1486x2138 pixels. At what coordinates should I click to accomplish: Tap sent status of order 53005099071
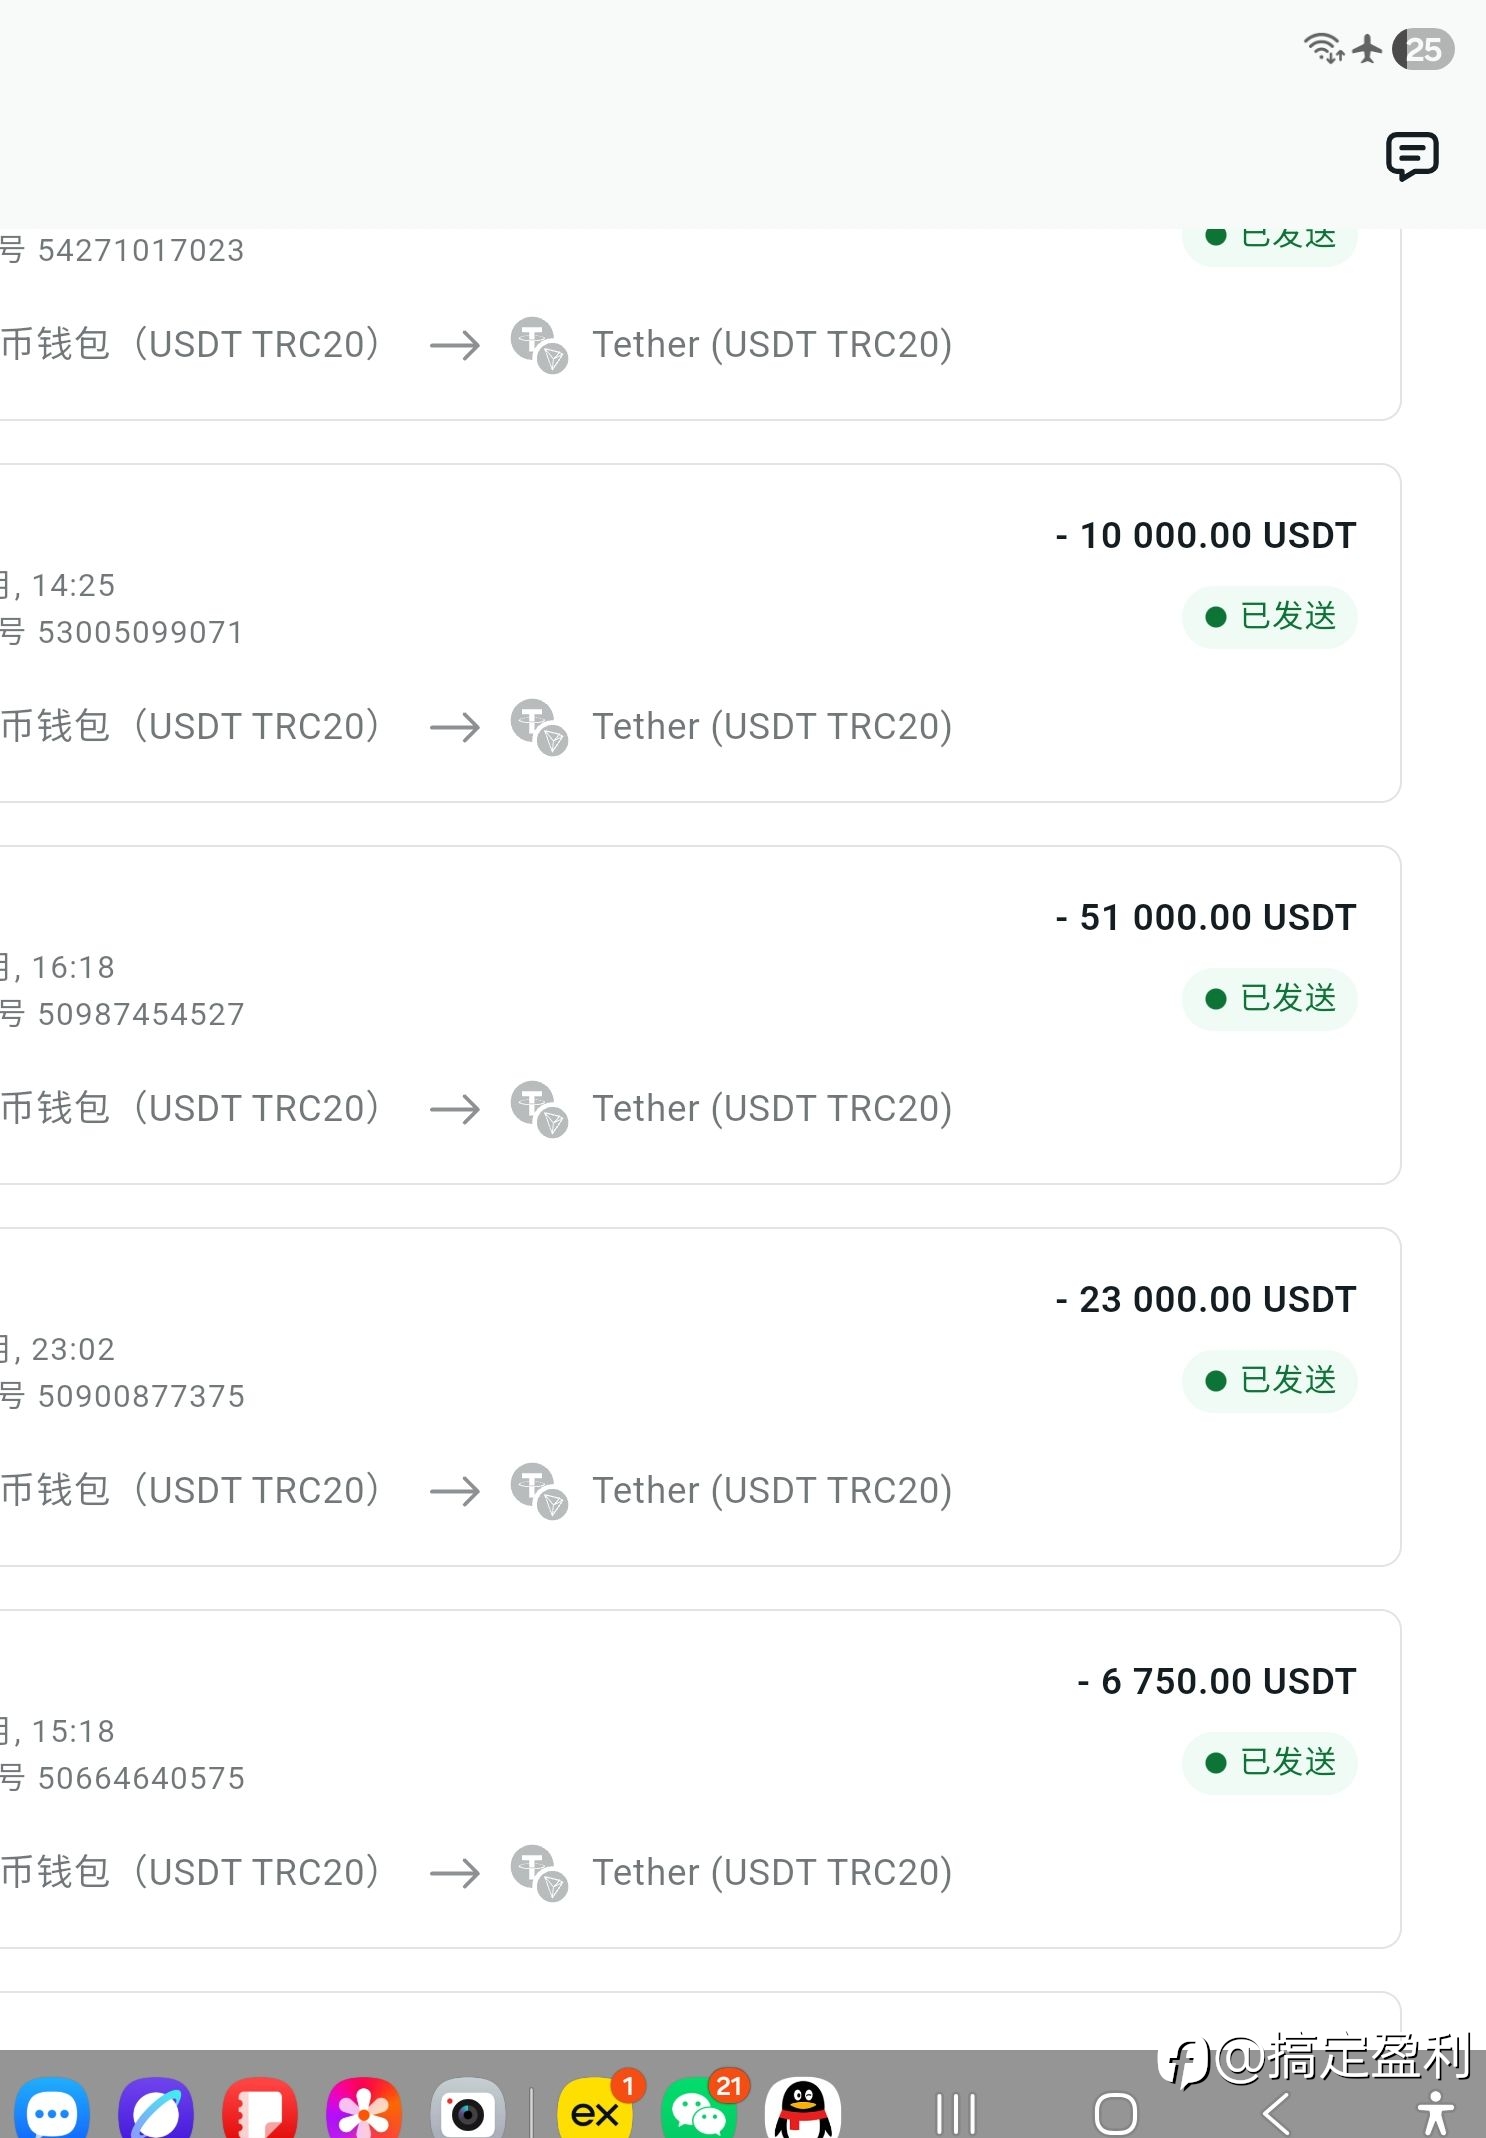1269,617
